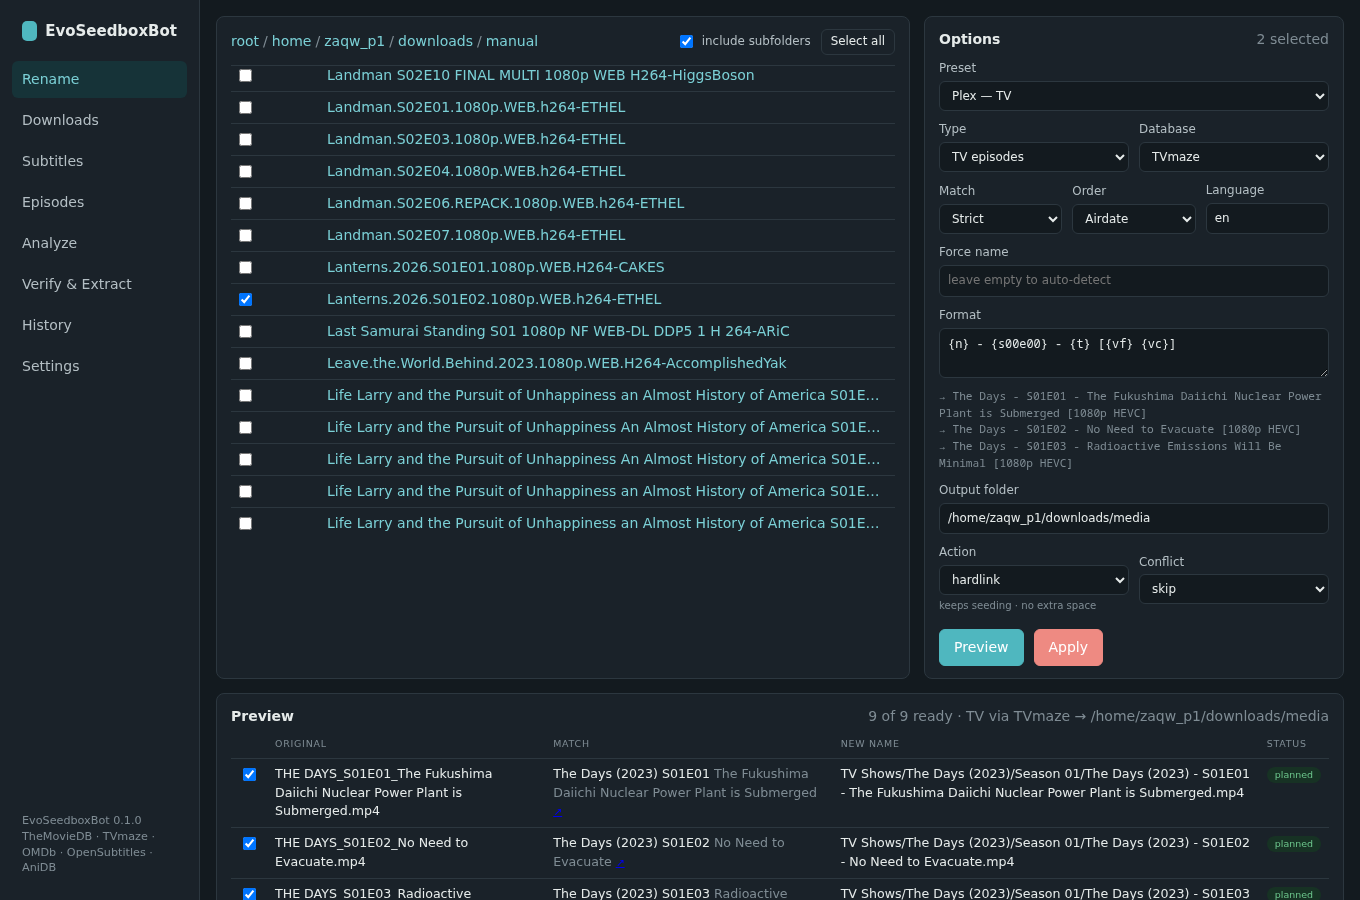Edit the Format template text area
The width and height of the screenshot is (1360, 900).
[x=1133, y=353]
